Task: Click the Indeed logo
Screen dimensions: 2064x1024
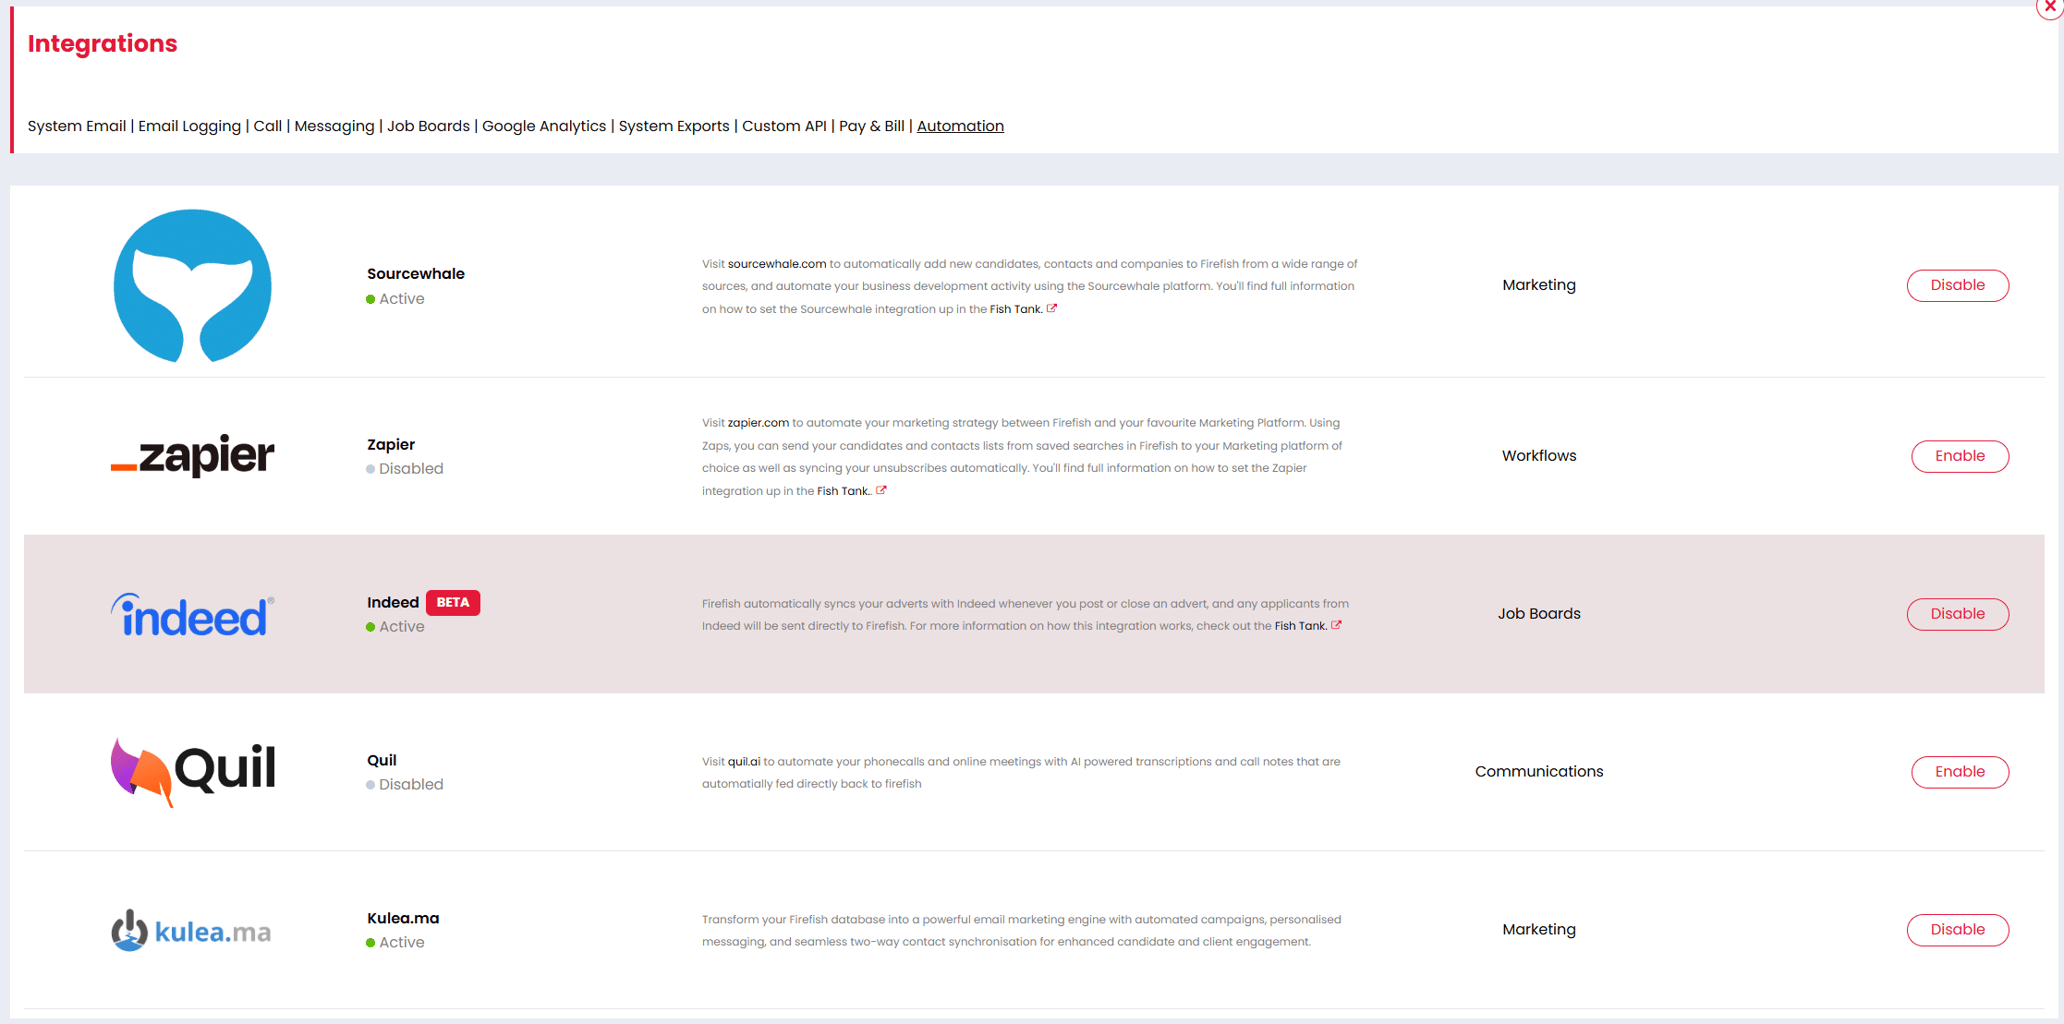Action: tap(191, 614)
